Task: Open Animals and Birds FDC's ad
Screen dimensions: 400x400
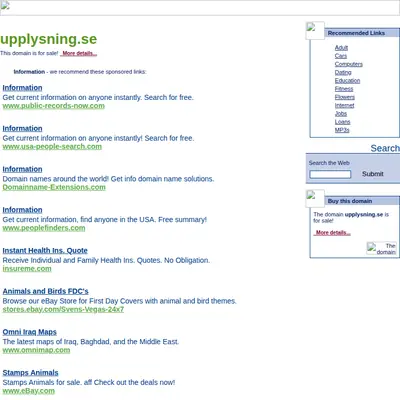Action: [x=46, y=291]
